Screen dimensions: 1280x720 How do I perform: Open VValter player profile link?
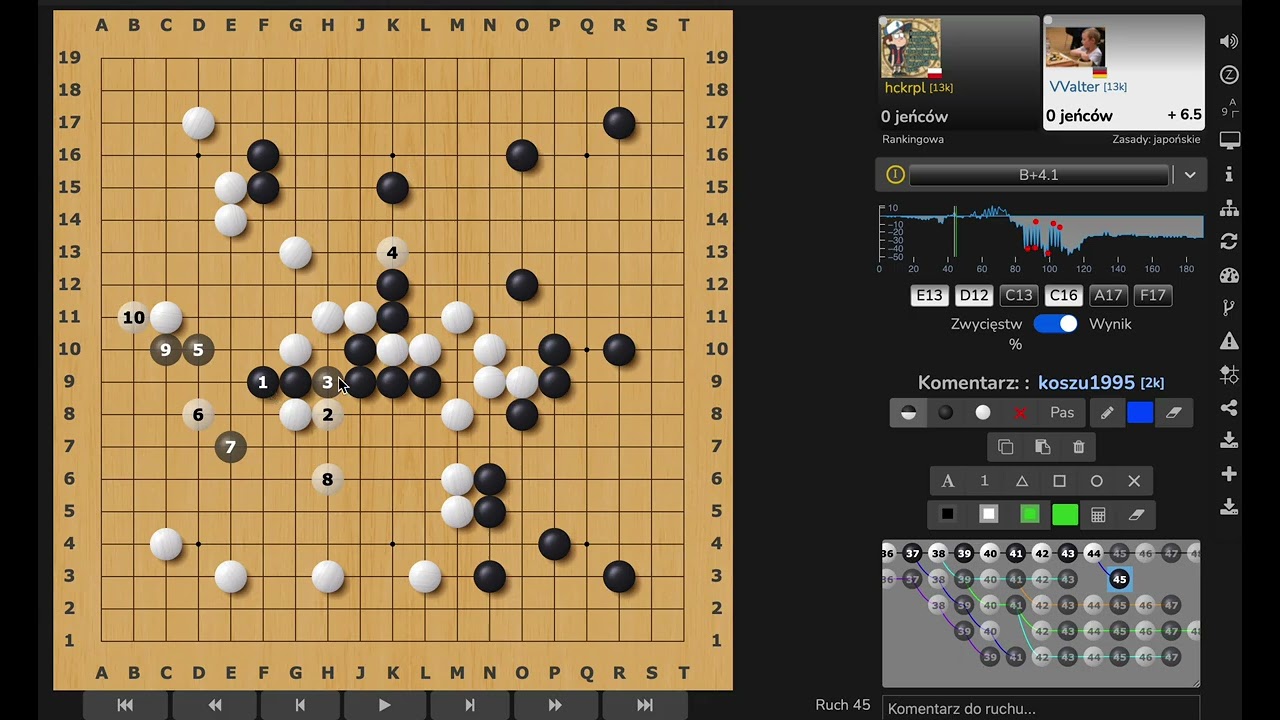(1074, 87)
